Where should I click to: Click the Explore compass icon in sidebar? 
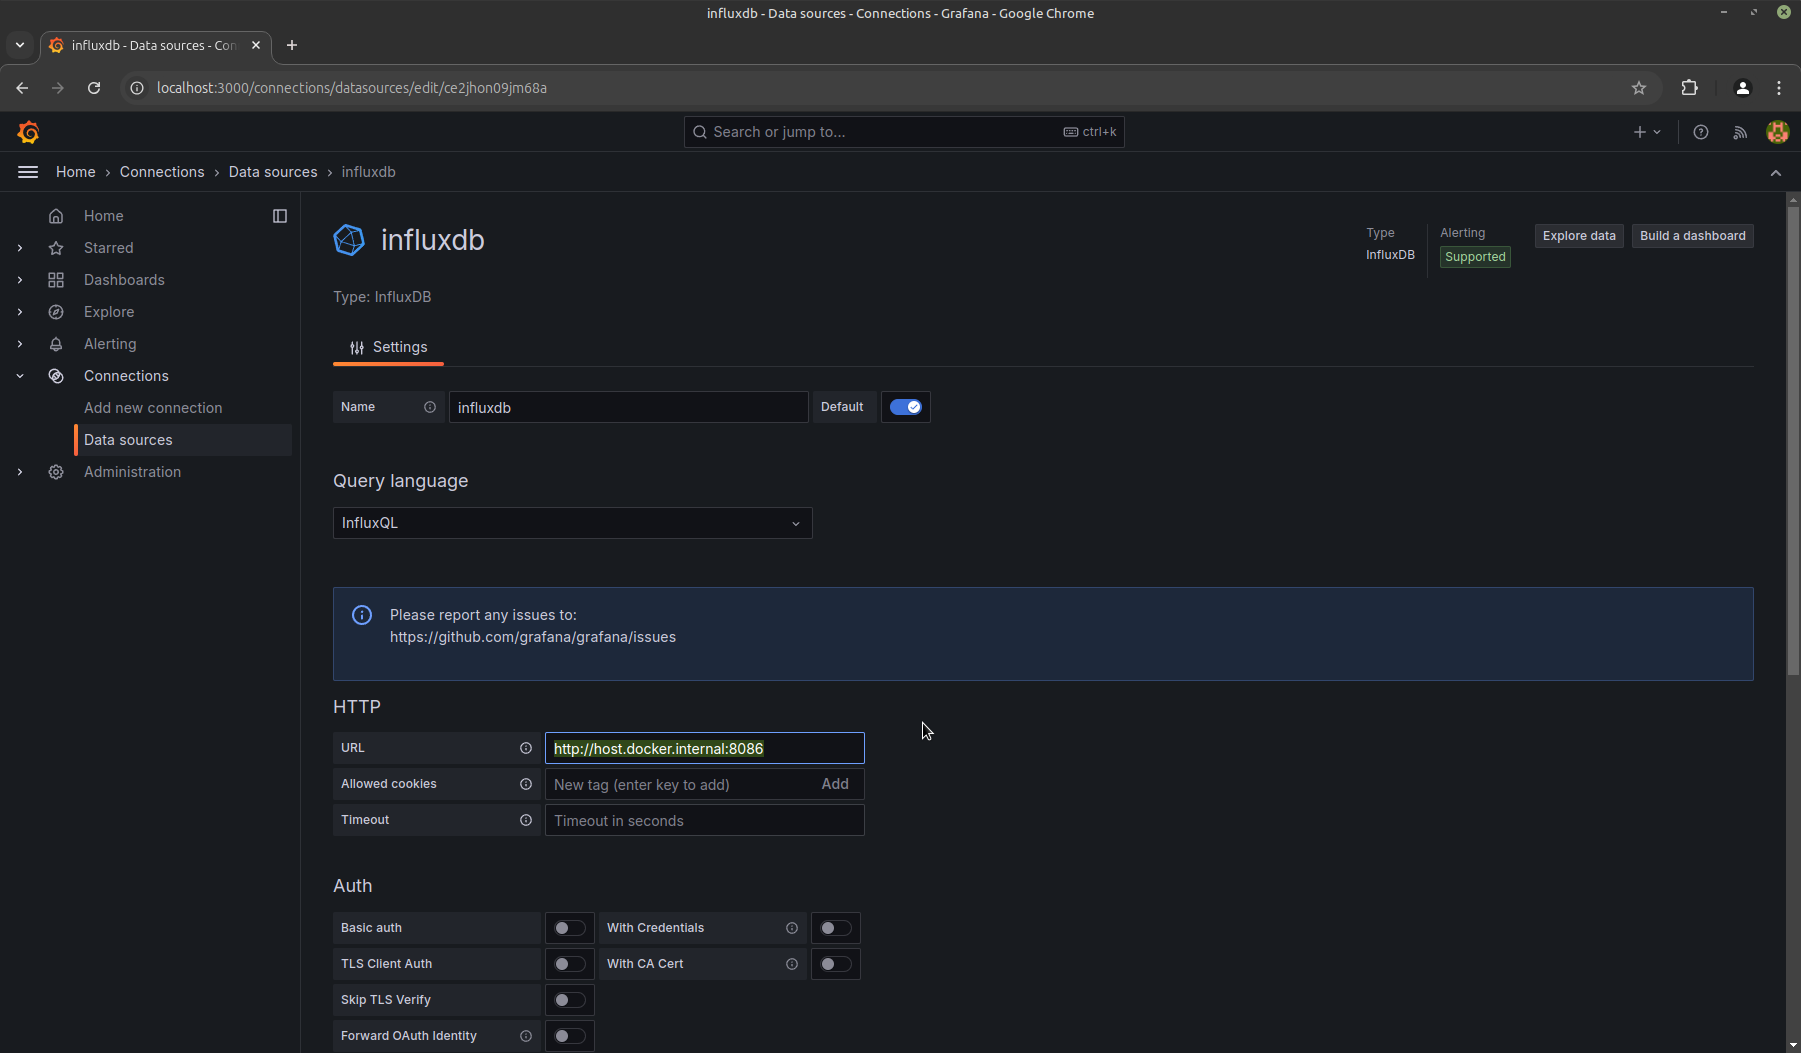(56, 312)
